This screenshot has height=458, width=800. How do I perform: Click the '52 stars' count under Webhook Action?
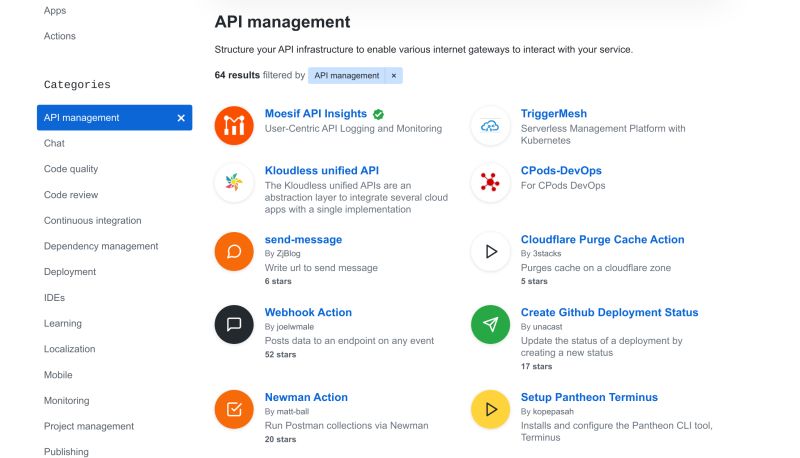[280, 354]
